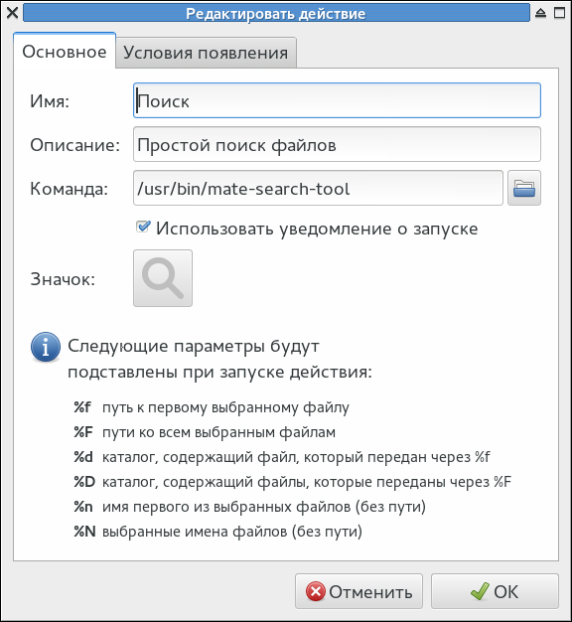Click into the Описание field 'Простой поиск файлов'
Image resolution: width=572 pixels, height=622 pixels.
pyautogui.click(x=337, y=144)
